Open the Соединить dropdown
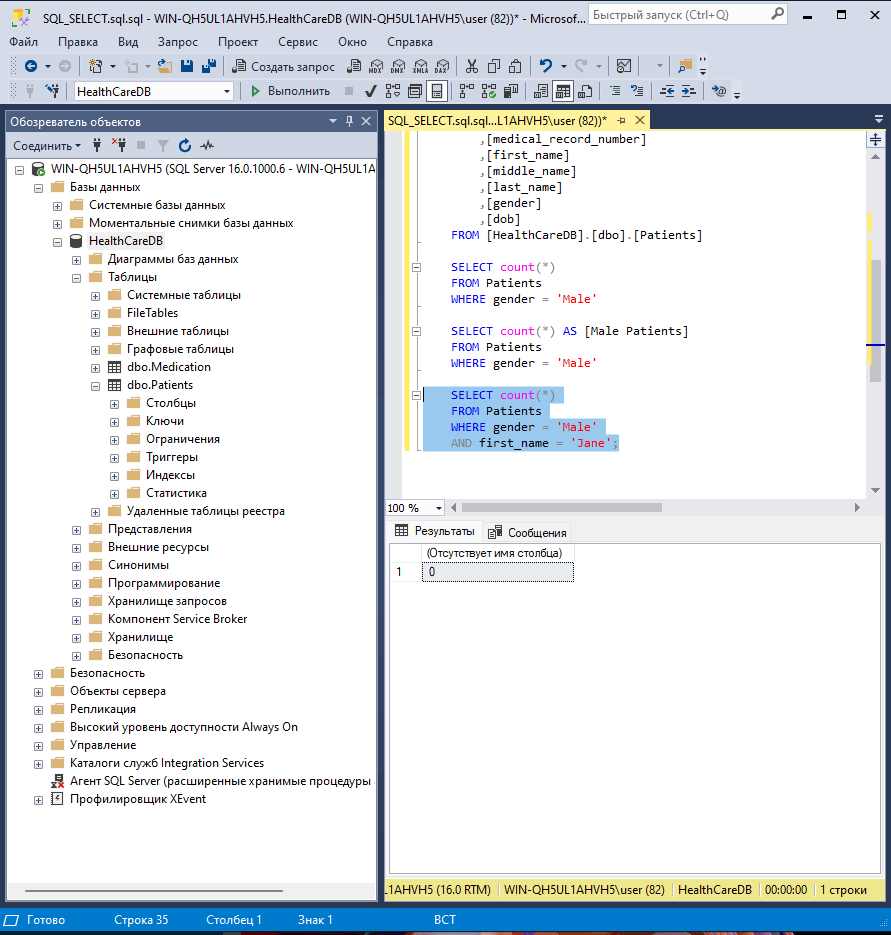Screen dimensions: 891x935 click(47, 145)
